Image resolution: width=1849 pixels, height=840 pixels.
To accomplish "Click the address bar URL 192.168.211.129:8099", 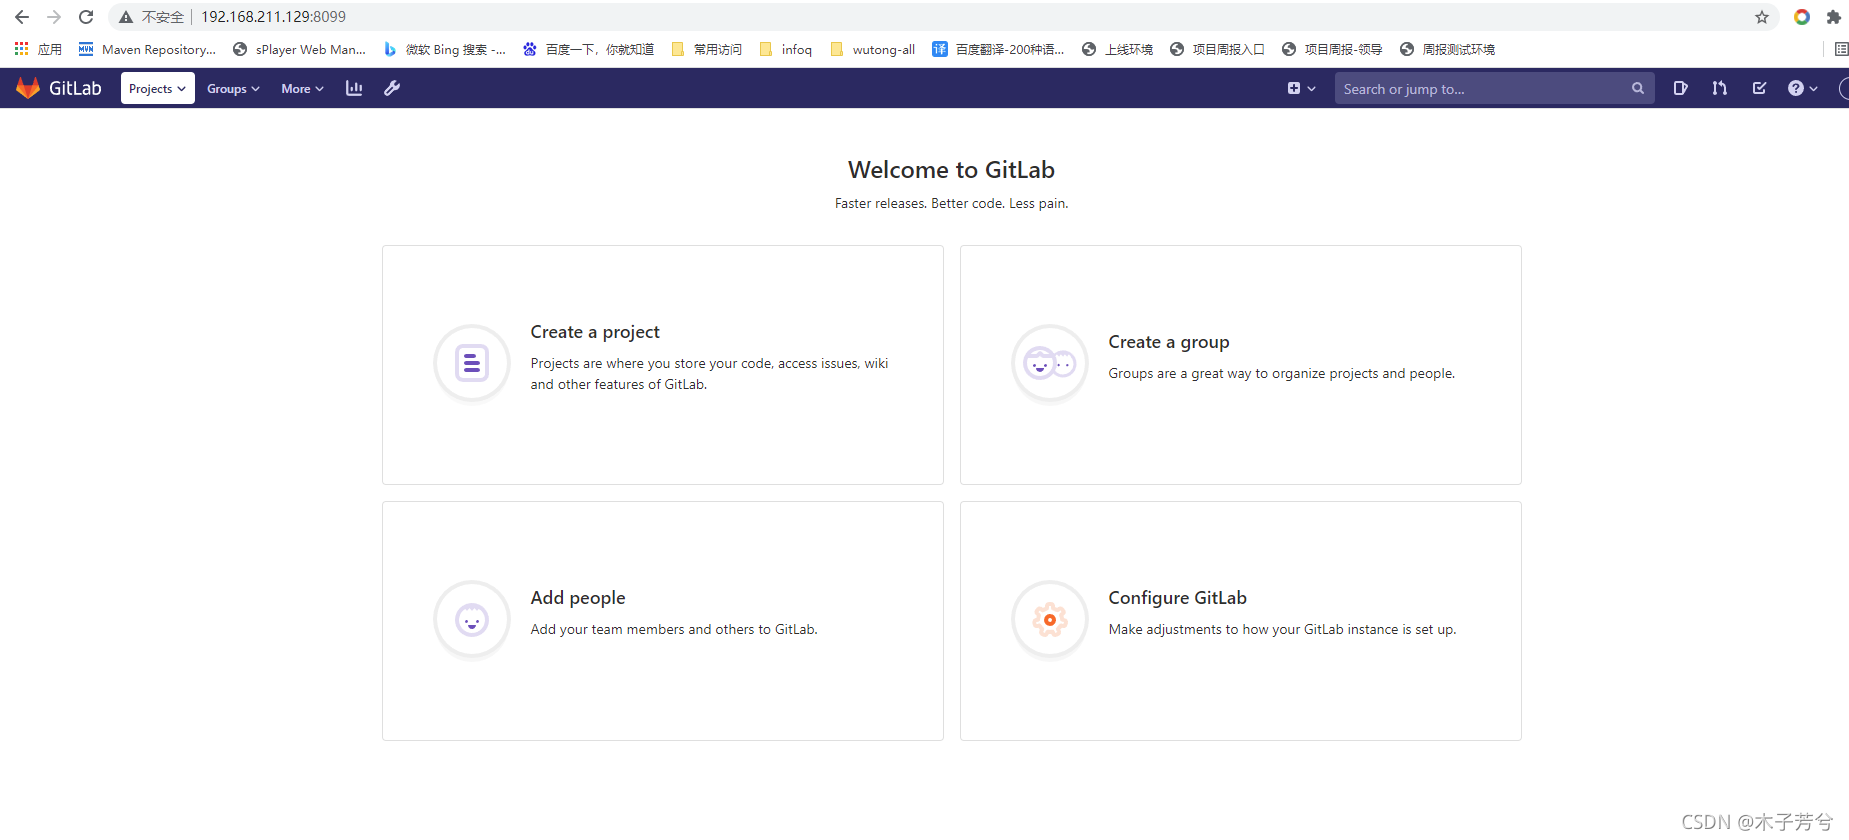I will point(273,17).
